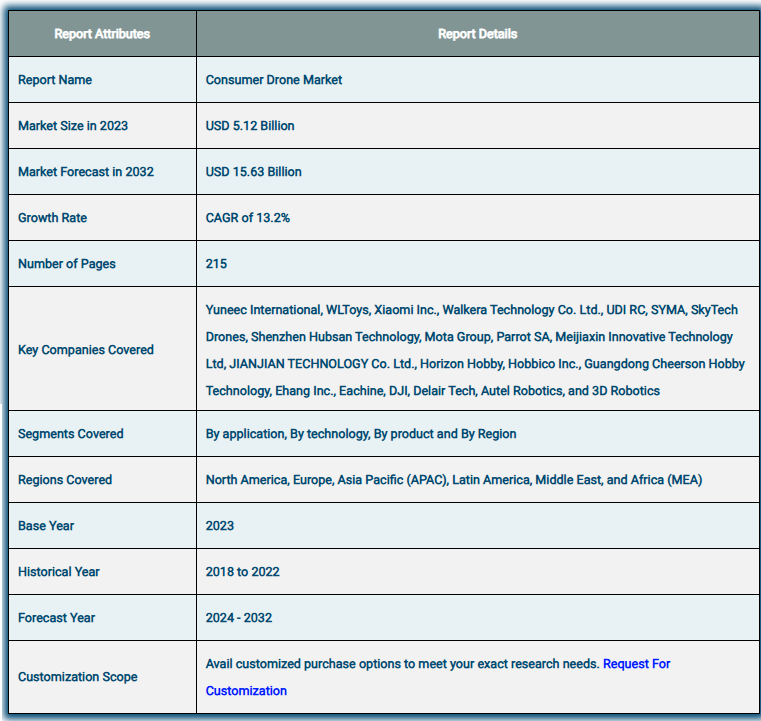The height and width of the screenshot is (721, 761).
Task: Click the Market Forecast in 2032 label
Action: (86, 172)
